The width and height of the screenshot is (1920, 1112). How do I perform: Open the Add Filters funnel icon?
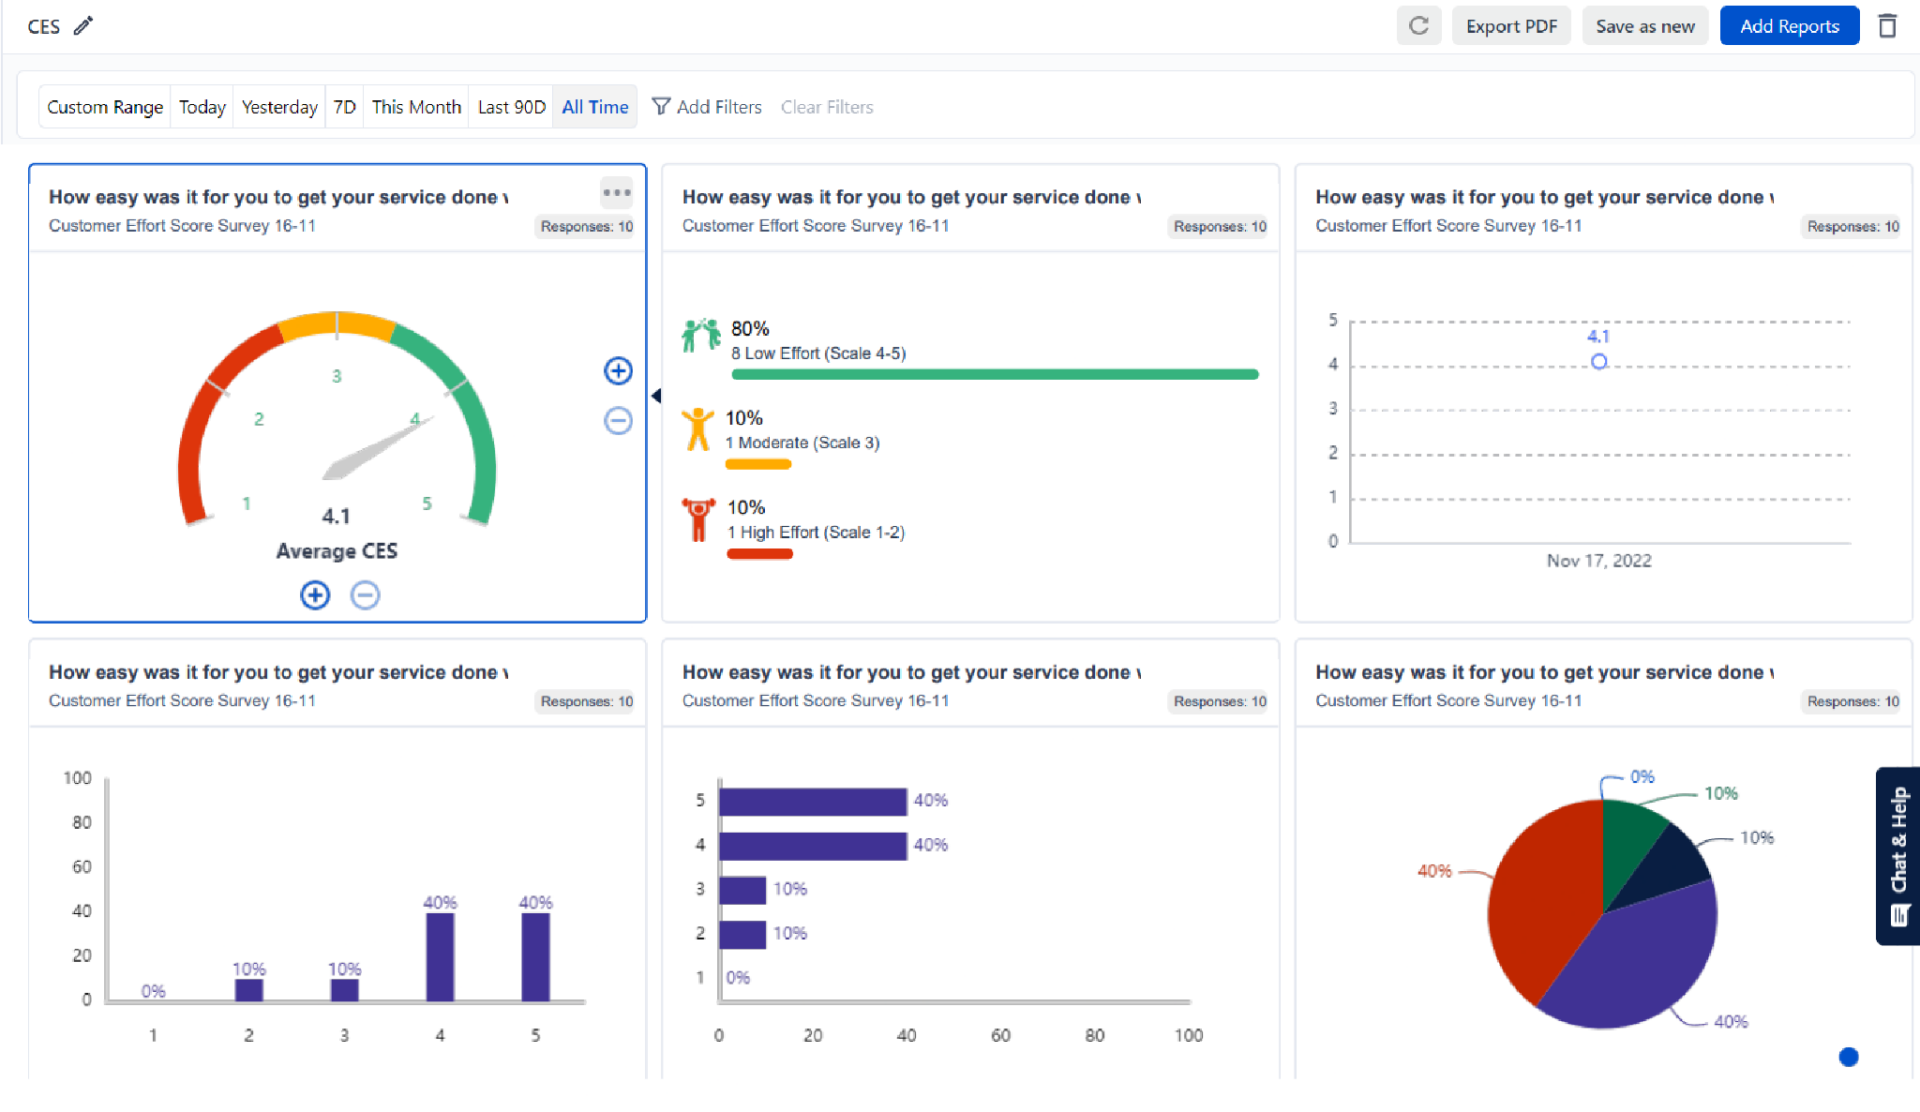click(x=660, y=106)
